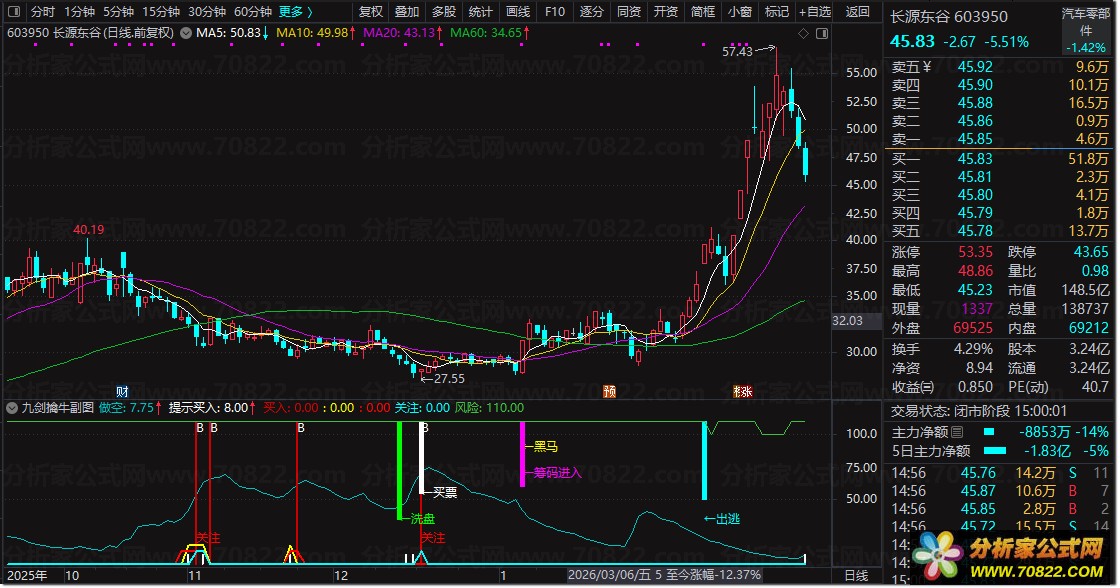Switch to the 分时 chart tab
Image resolution: width=1120 pixels, height=588 pixels.
42,11
